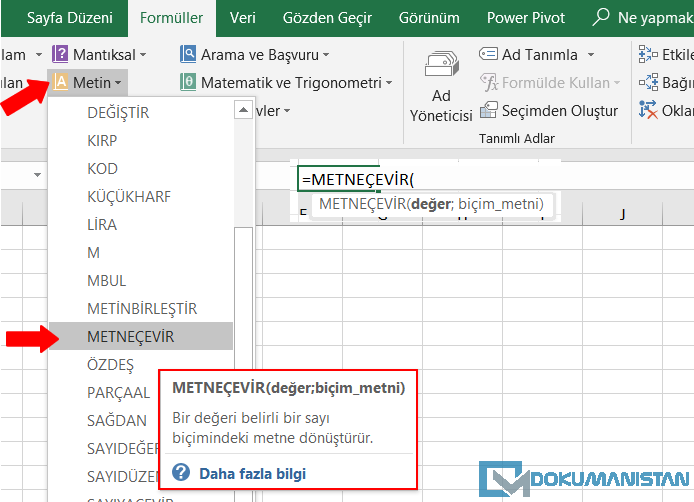The image size is (694, 502).
Task: Select METİNBİRLEŞTİR function
Action: 141,309
